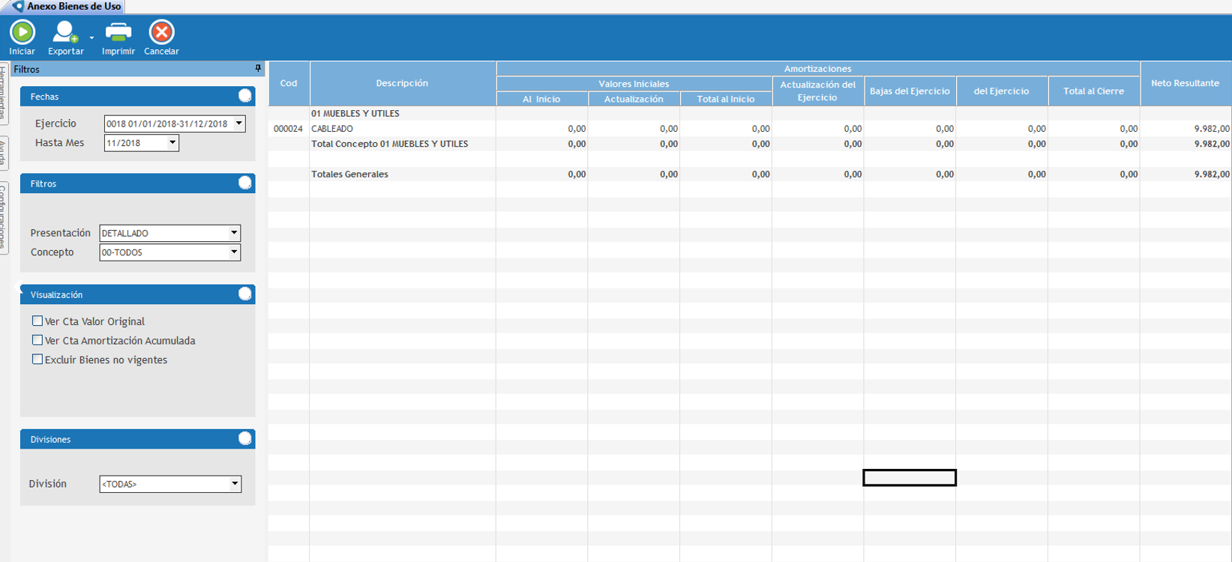Pin the Filtros panel with pushpin icon
Viewport: 1232px width, 562px height.
coord(258,69)
